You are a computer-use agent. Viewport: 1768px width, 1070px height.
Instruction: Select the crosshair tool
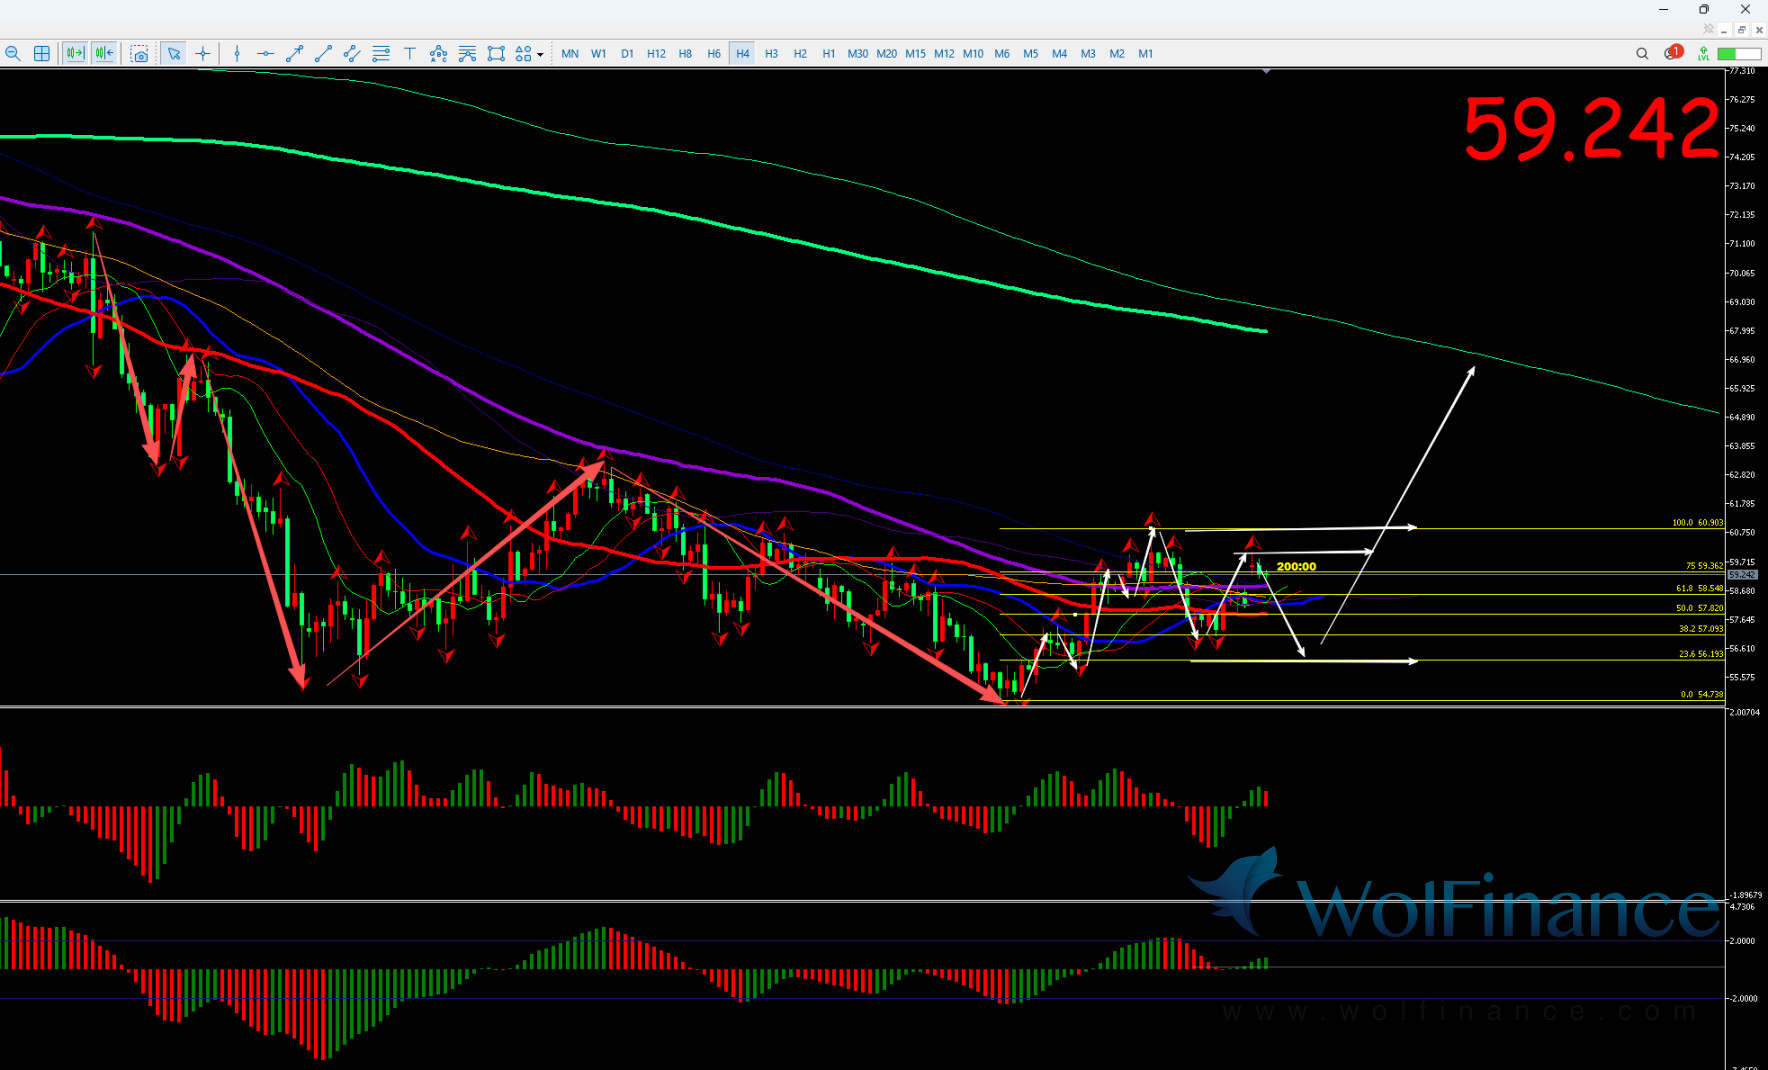tap(203, 54)
